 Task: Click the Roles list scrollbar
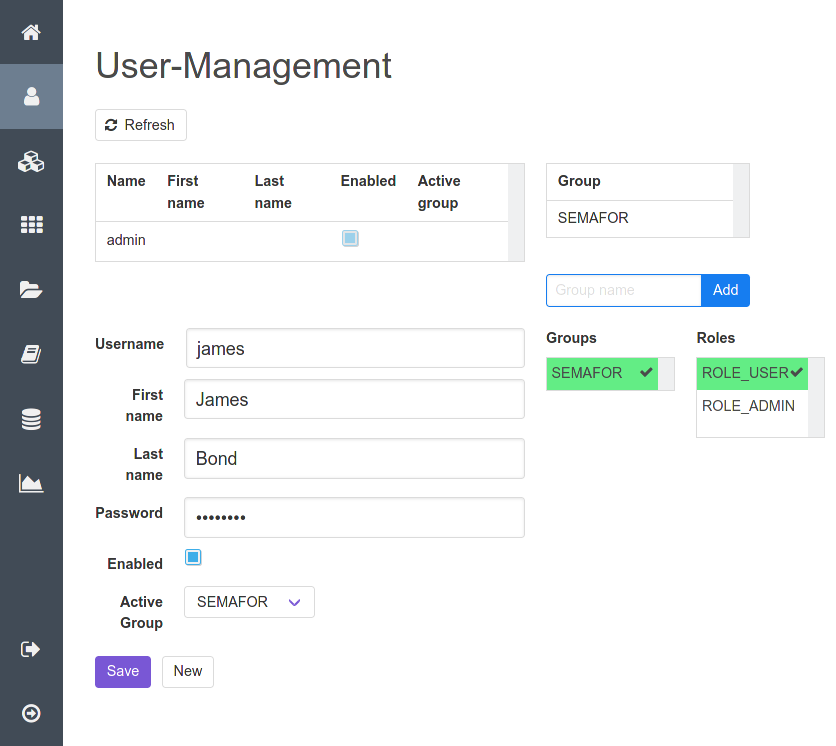click(816, 398)
